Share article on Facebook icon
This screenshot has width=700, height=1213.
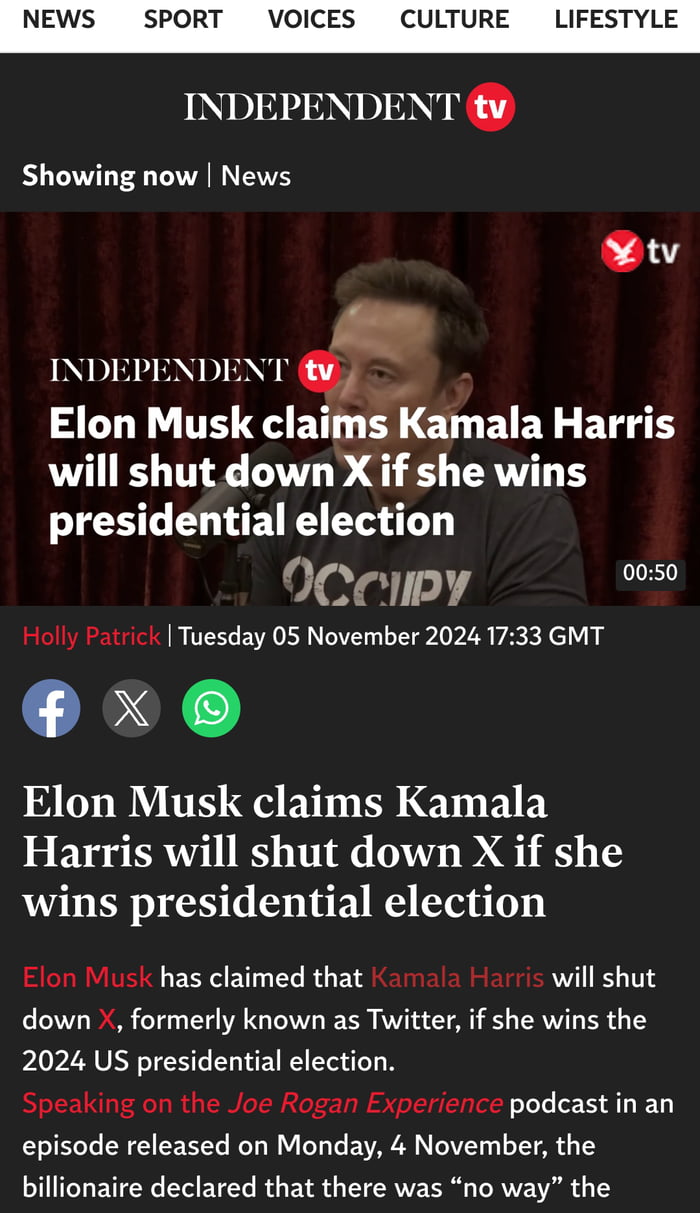coord(51,708)
